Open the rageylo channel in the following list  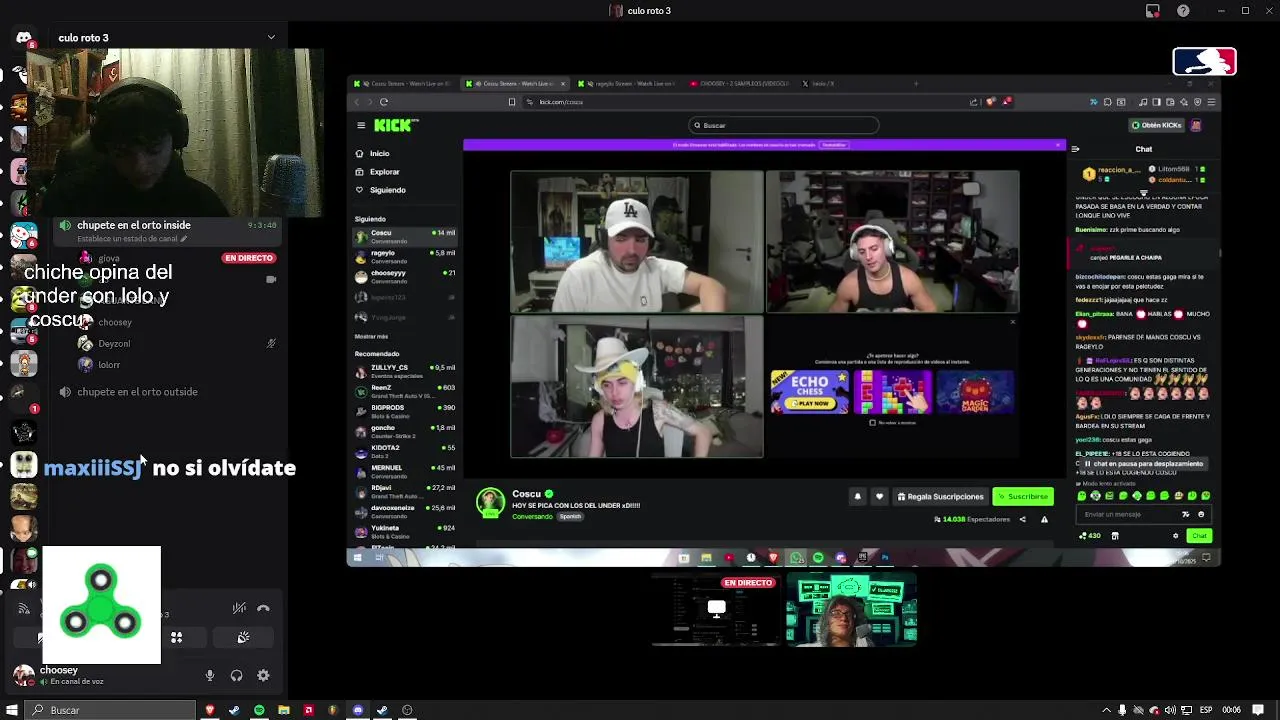pos(405,256)
